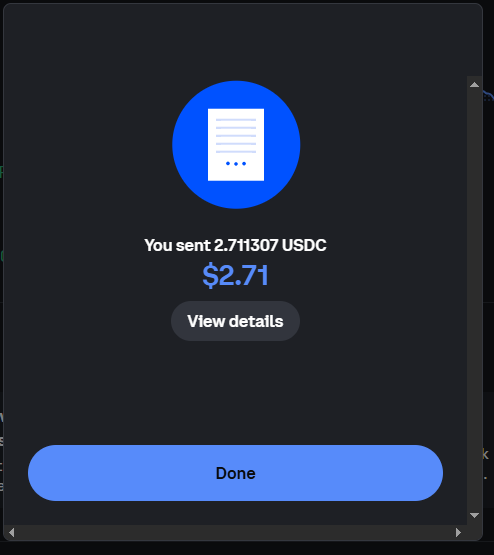Click the blue $2.71 amount
Viewport: 494px width, 555px height.
click(x=235, y=275)
